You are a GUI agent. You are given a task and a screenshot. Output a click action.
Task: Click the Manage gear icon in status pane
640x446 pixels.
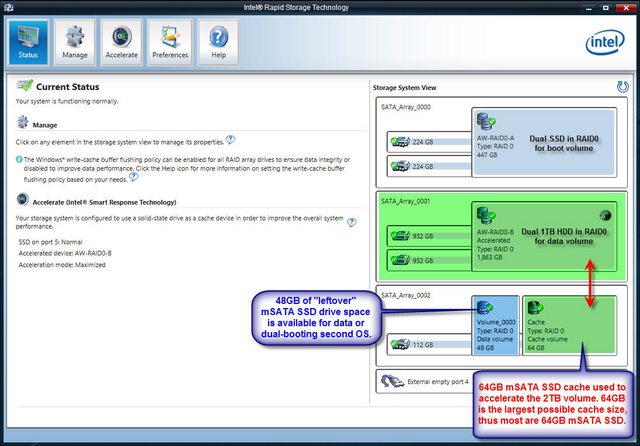click(x=23, y=122)
